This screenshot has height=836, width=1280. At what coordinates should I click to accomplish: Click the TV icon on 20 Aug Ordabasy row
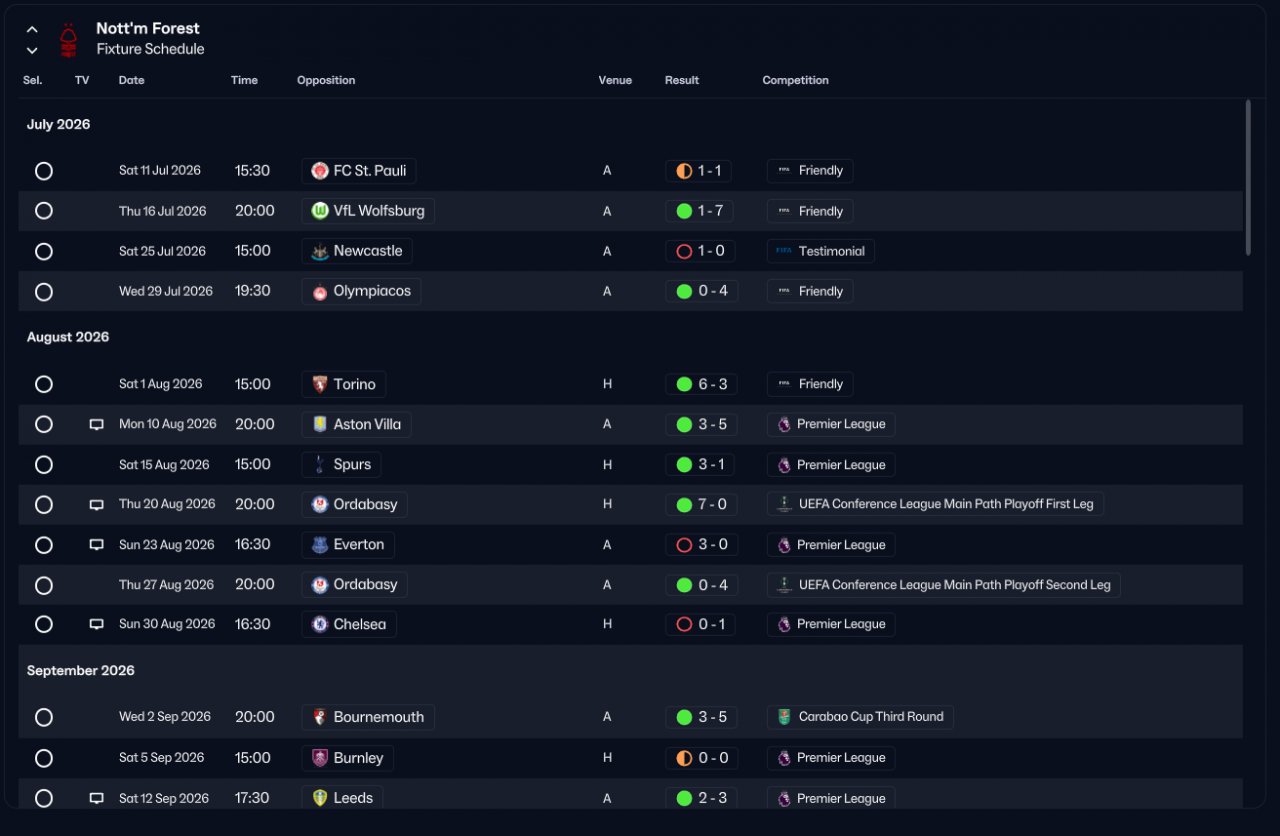[x=96, y=505]
